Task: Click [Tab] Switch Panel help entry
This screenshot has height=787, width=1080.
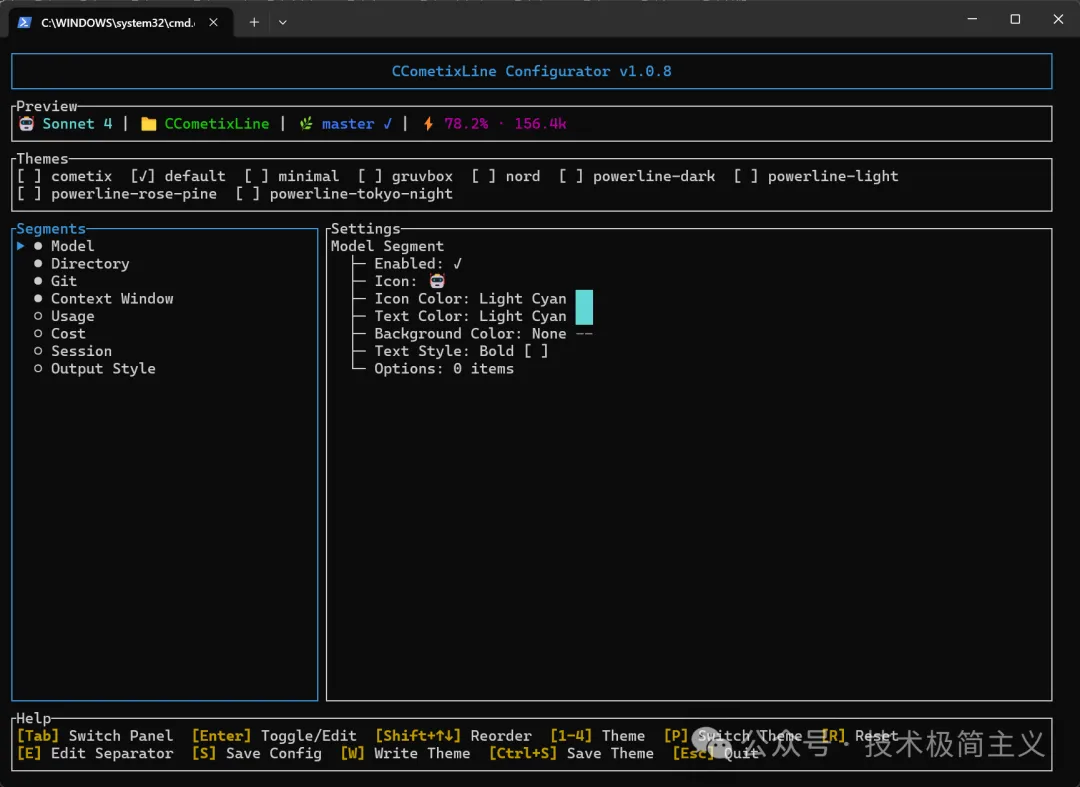Action: (95, 736)
